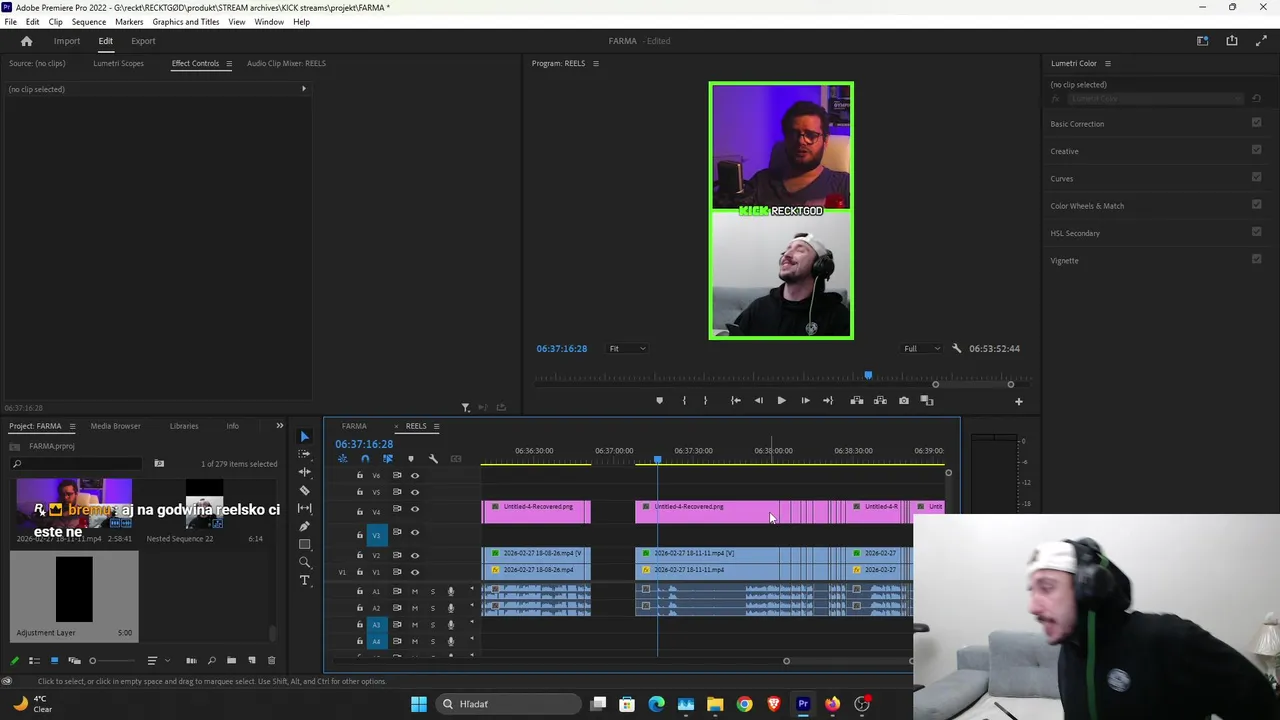The width and height of the screenshot is (1280, 720).
Task: Select the Ripple Edit tool
Action: tap(305, 472)
